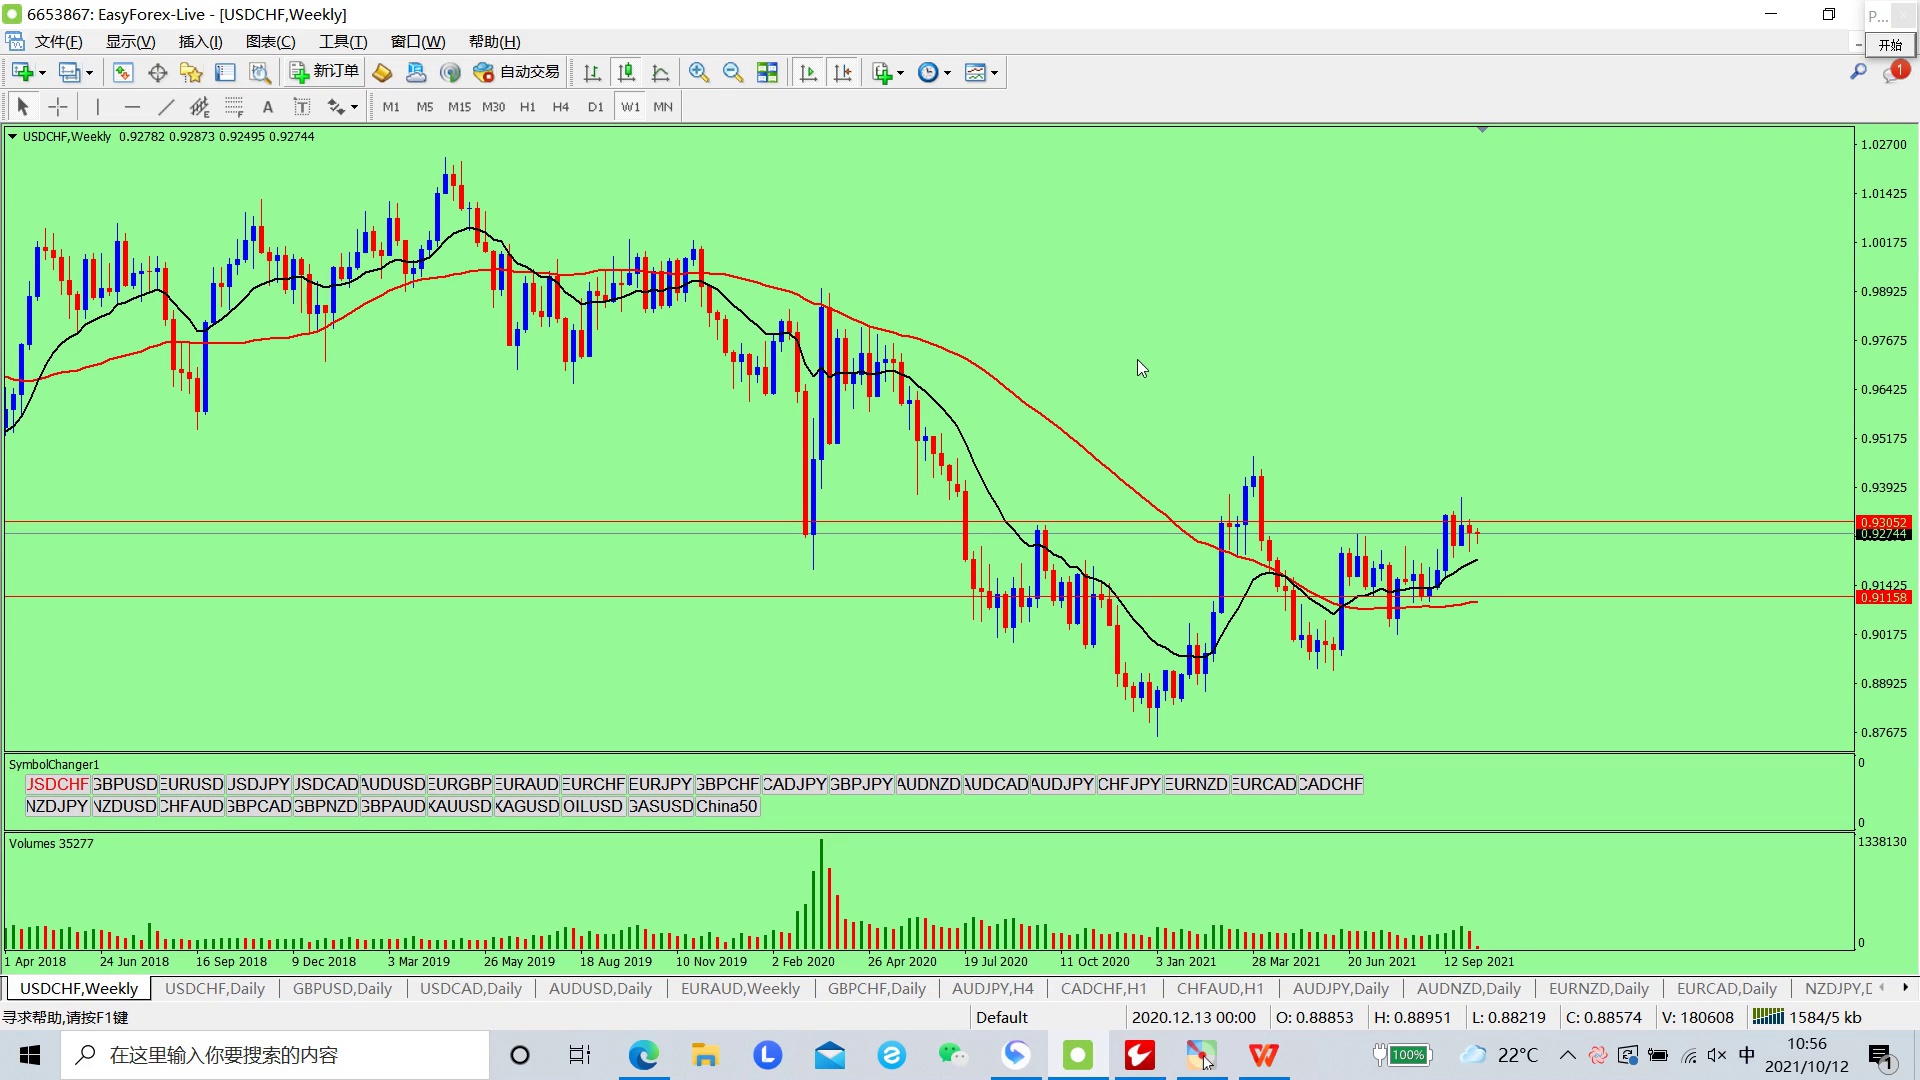The height and width of the screenshot is (1080, 1920).
Task: Select the crosshair cursor tool
Action: (58, 107)
